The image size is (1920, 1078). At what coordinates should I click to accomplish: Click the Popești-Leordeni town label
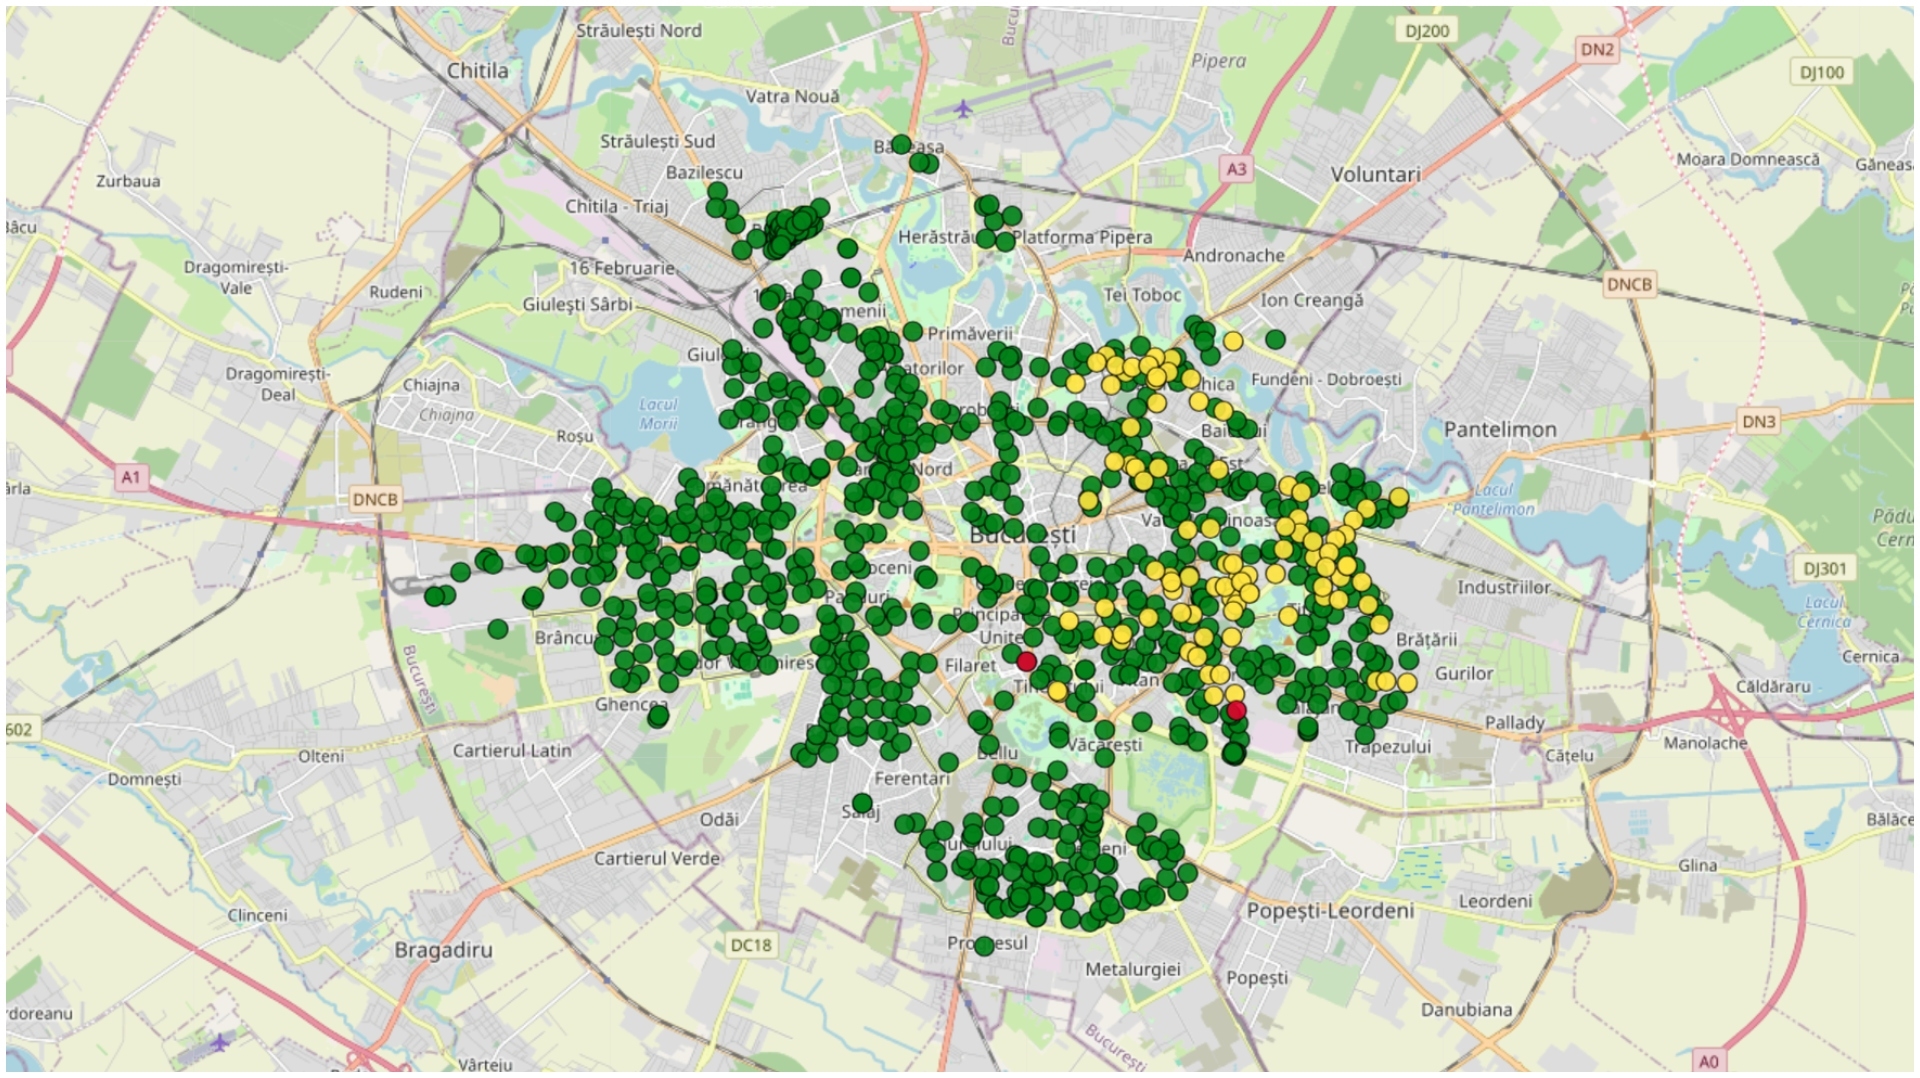[x=1330, y=910]
